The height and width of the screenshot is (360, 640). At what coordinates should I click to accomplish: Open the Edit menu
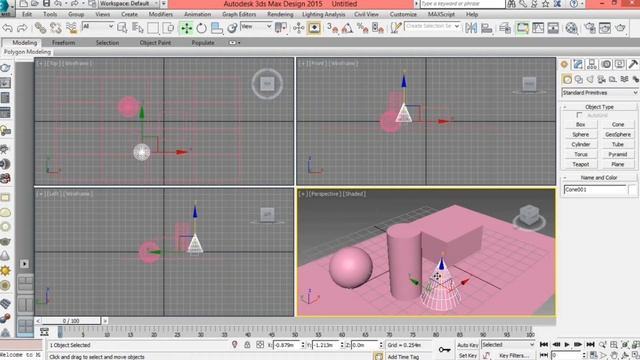27,14
